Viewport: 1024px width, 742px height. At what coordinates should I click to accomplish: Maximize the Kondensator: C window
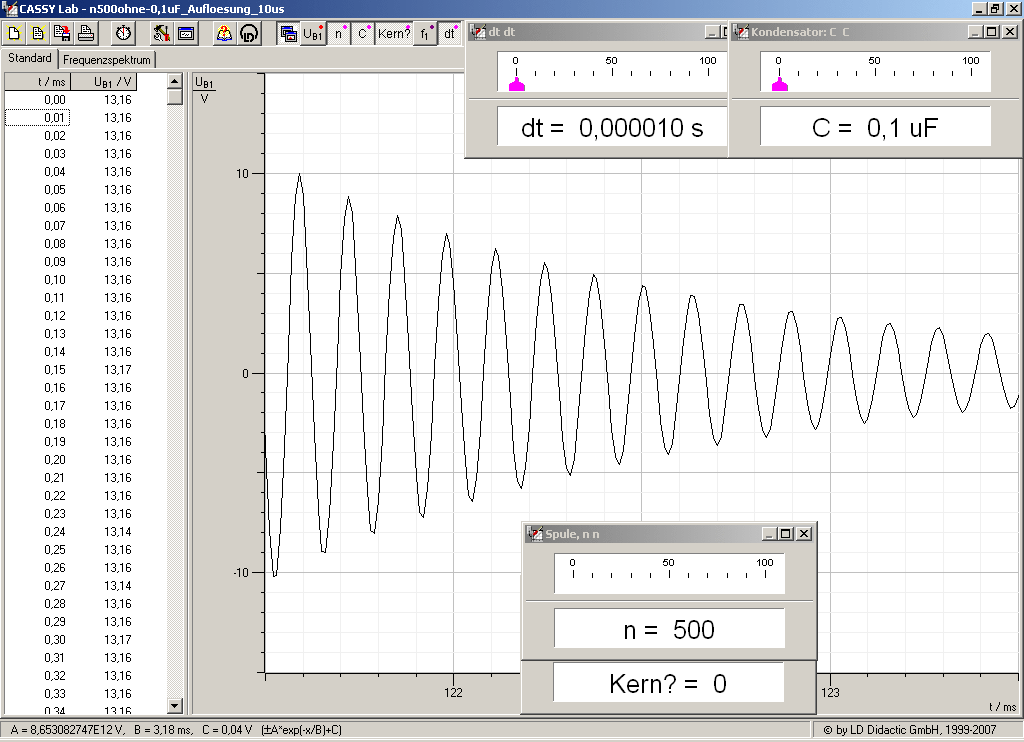pos(991,32)
